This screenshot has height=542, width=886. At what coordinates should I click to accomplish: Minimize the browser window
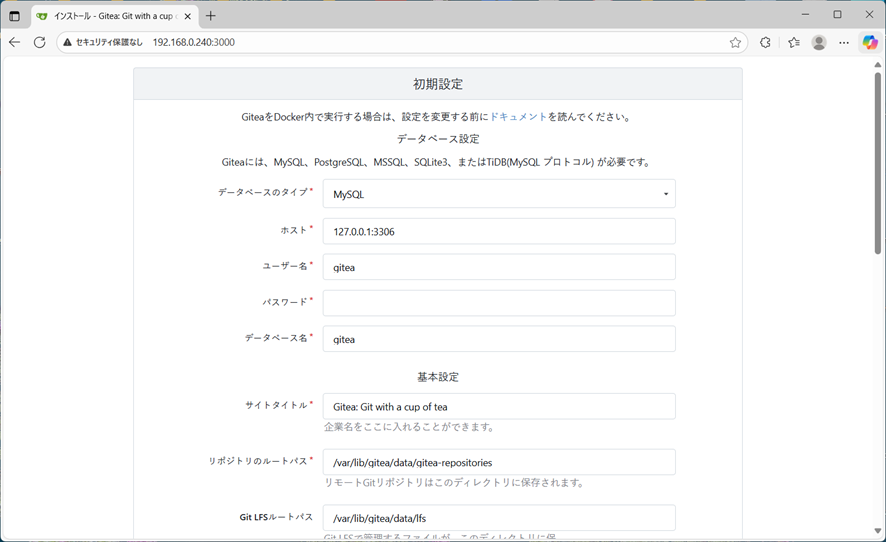(806, 15)
